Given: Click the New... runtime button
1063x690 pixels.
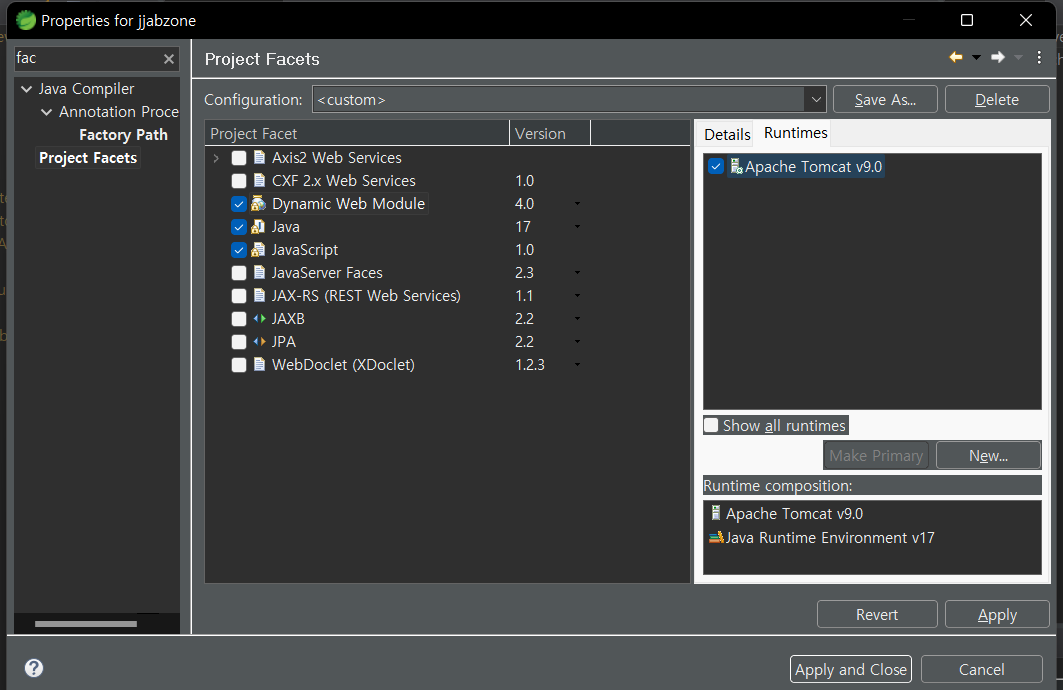Looking at the screenshot, I should (988, 455).
